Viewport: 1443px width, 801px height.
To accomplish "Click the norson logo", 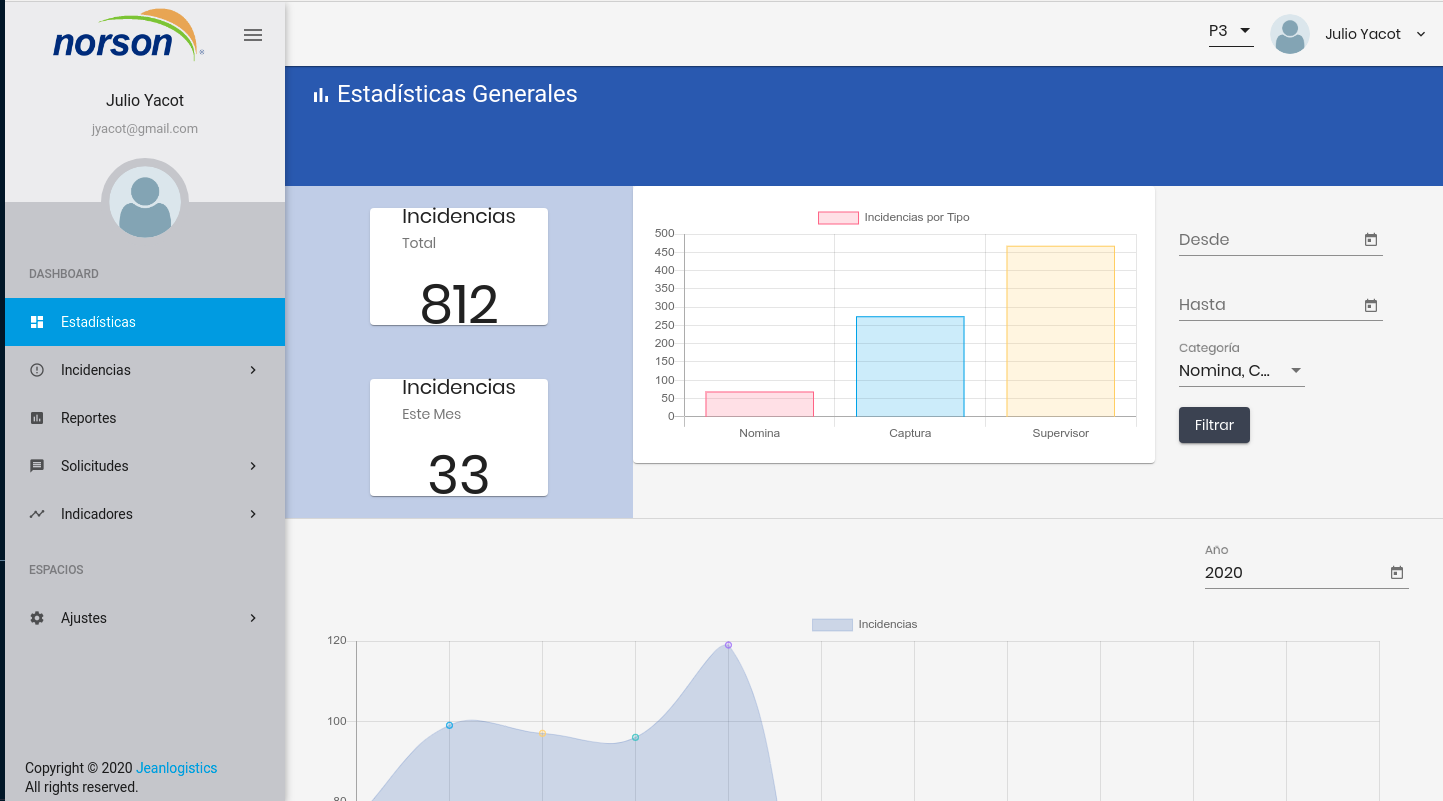I will [x=127, y=35].
